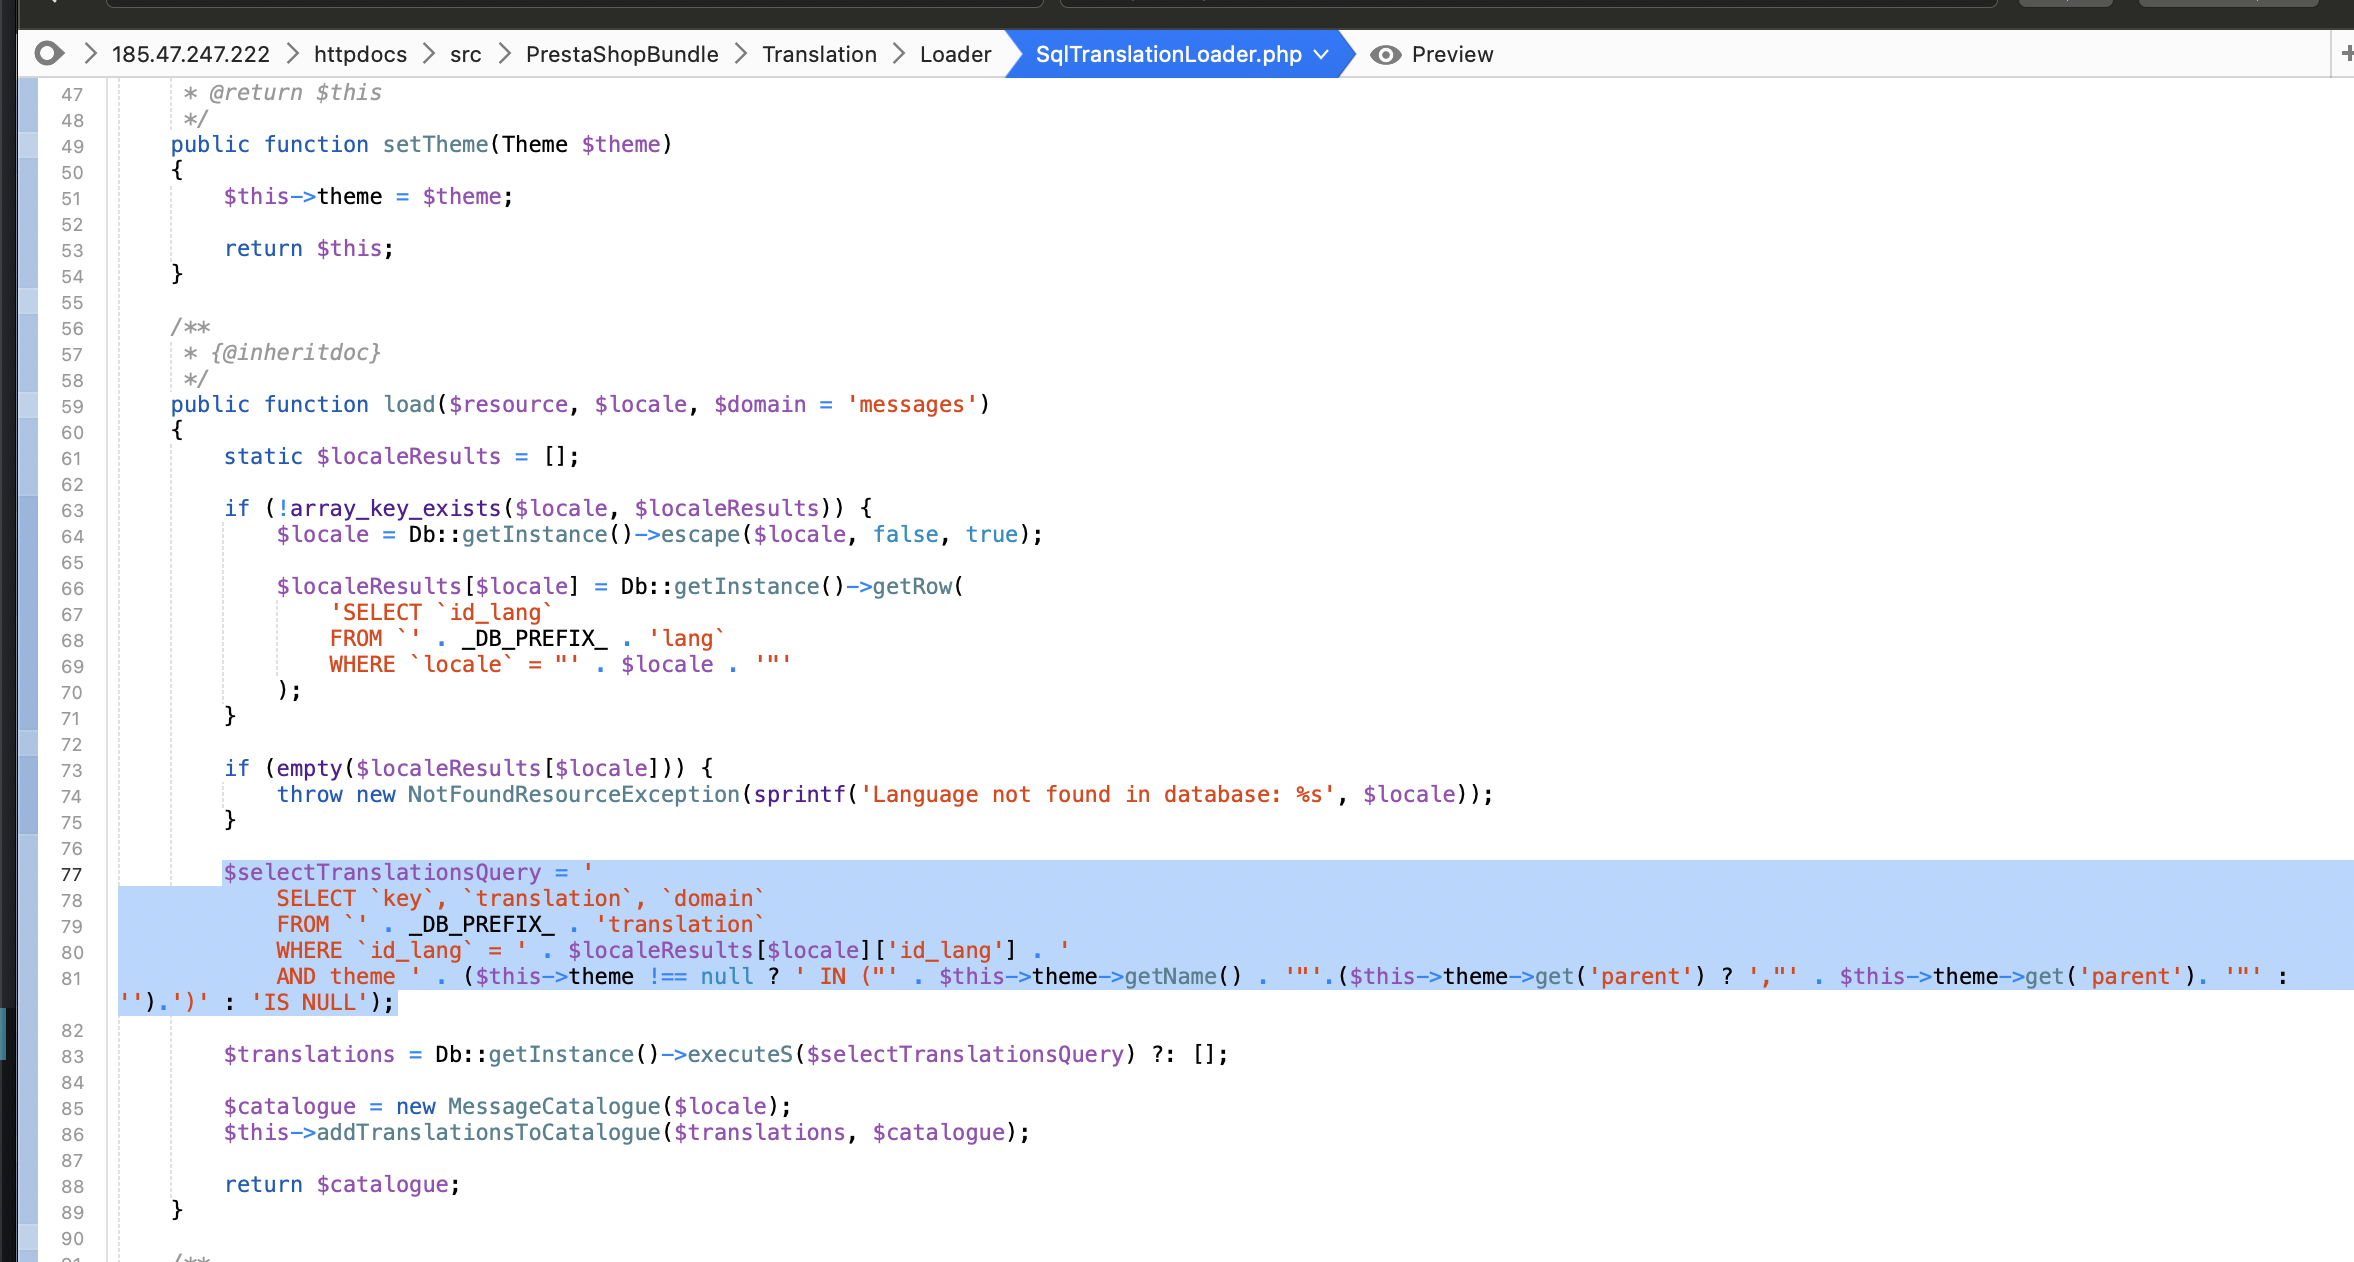2354x1262 pixels.
Task: Place cursor on setTheme function name
Action: click(x=435, y=144)
